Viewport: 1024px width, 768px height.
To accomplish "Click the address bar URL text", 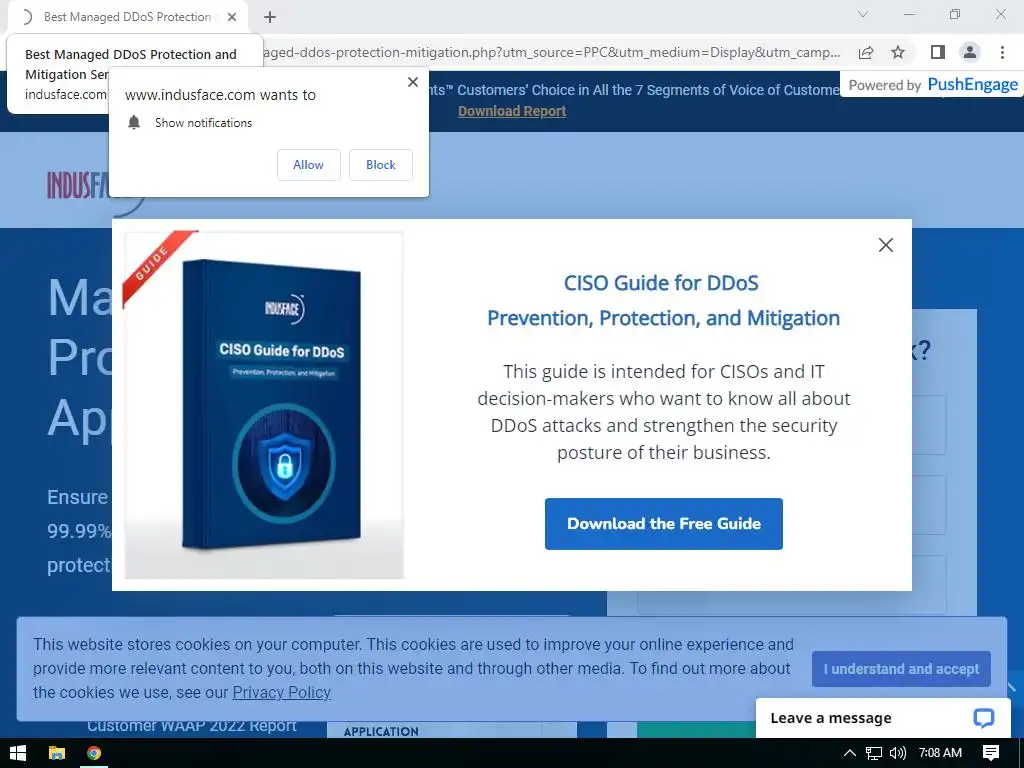I will coord(552,52).
